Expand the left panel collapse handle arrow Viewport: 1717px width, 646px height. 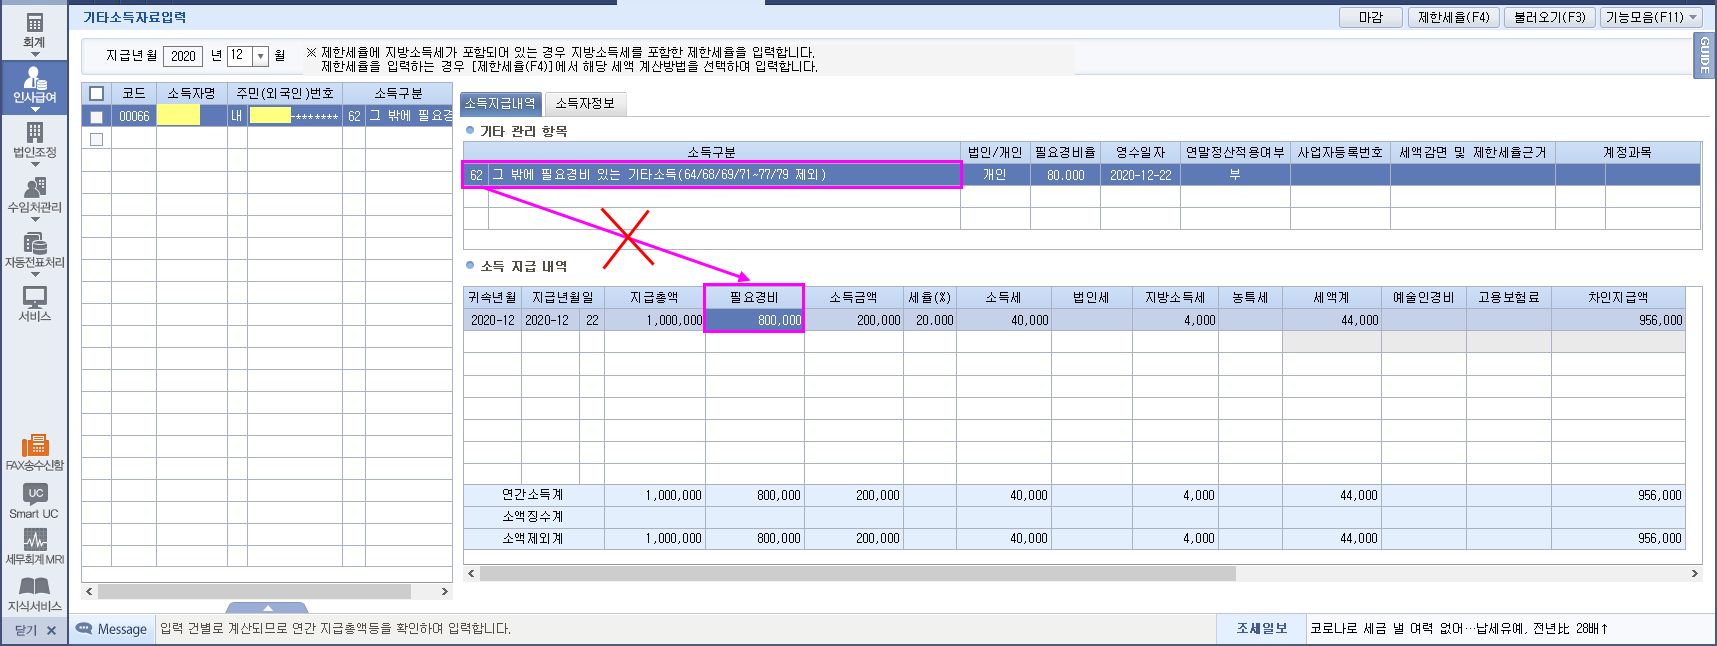click(x=267, y=607)
